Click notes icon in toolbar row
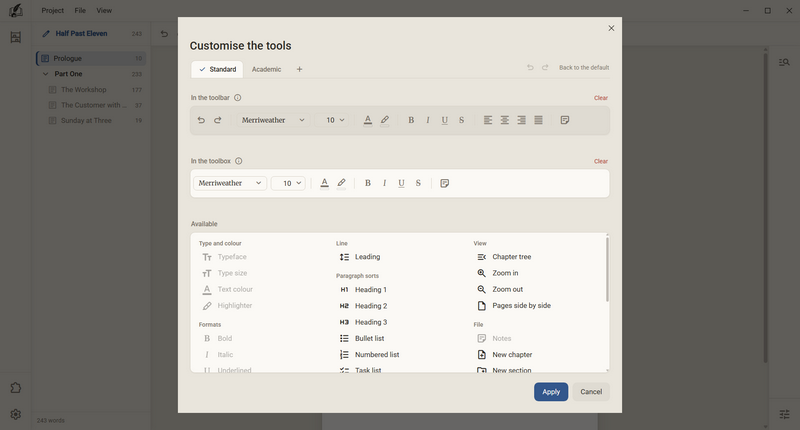Screen dimensions: 800x430 point(565,120)
